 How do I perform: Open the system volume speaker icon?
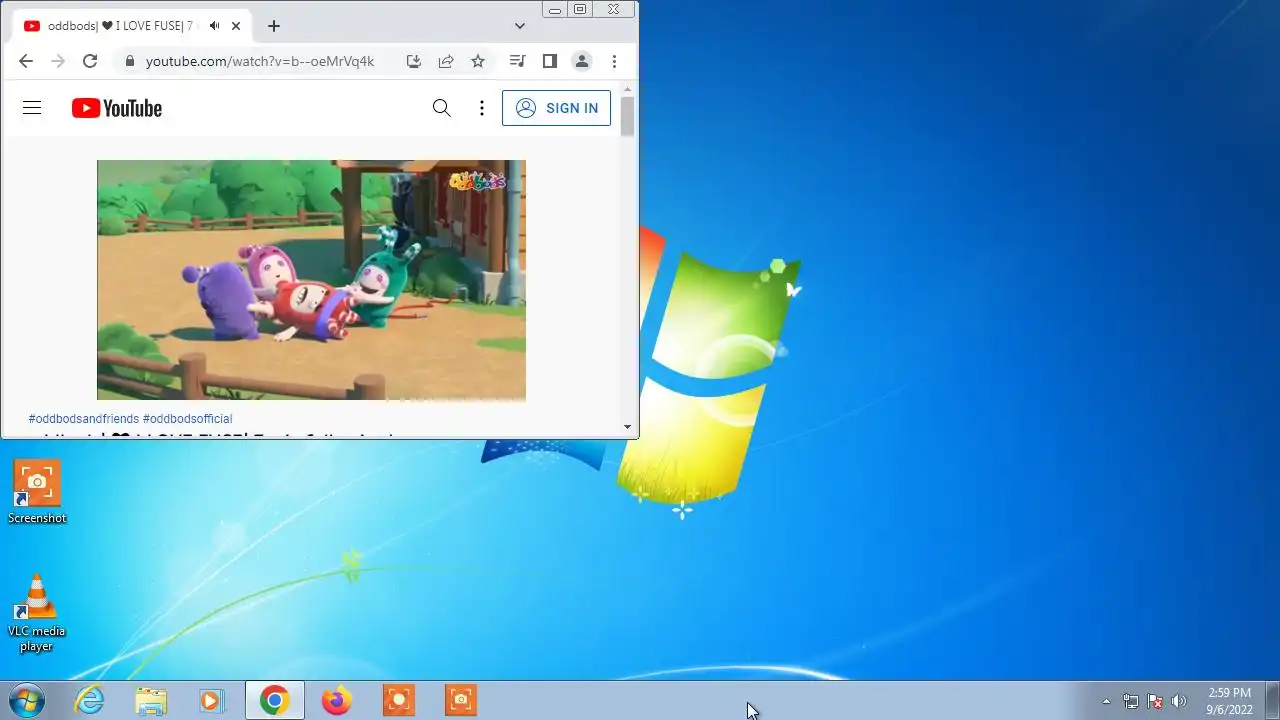point(1179,701)
